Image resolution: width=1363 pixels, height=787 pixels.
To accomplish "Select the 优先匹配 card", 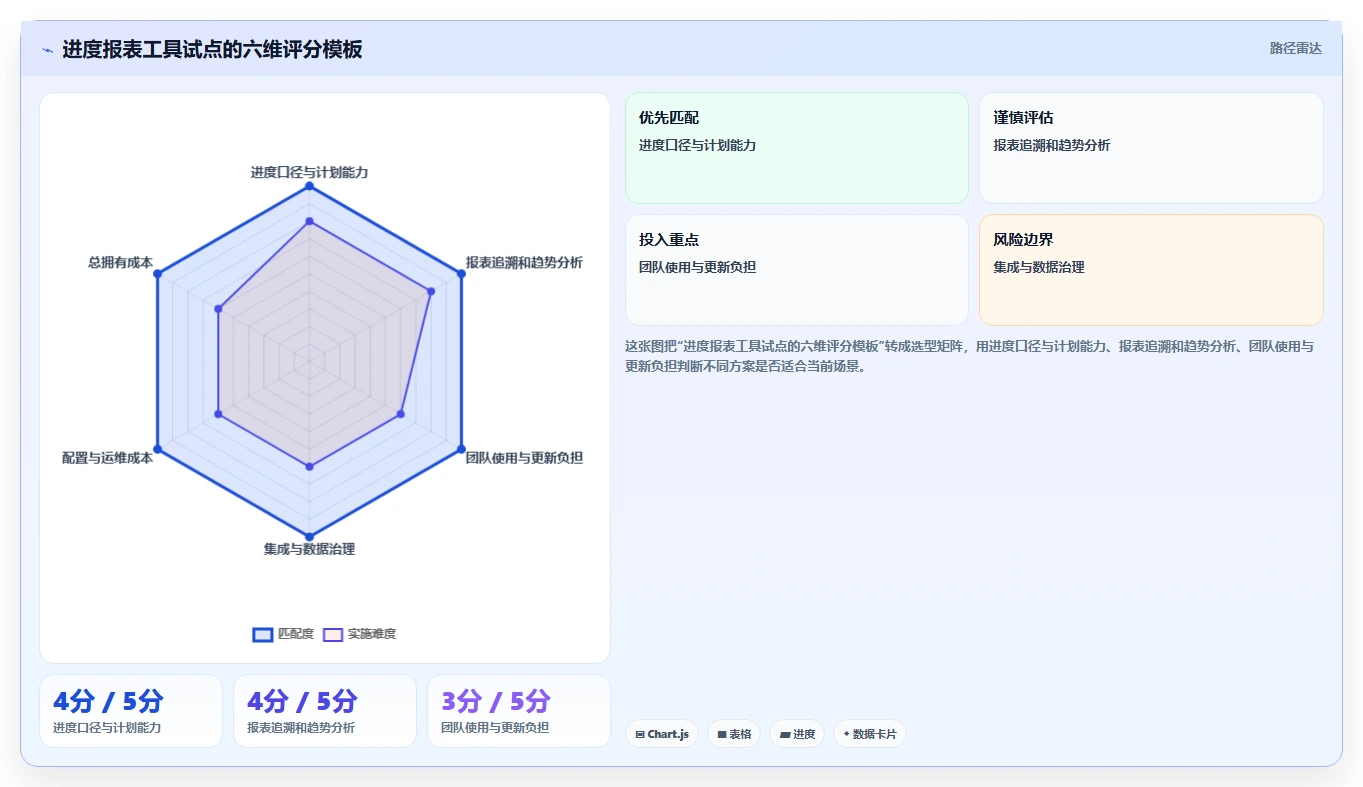I will click(797, 148).
